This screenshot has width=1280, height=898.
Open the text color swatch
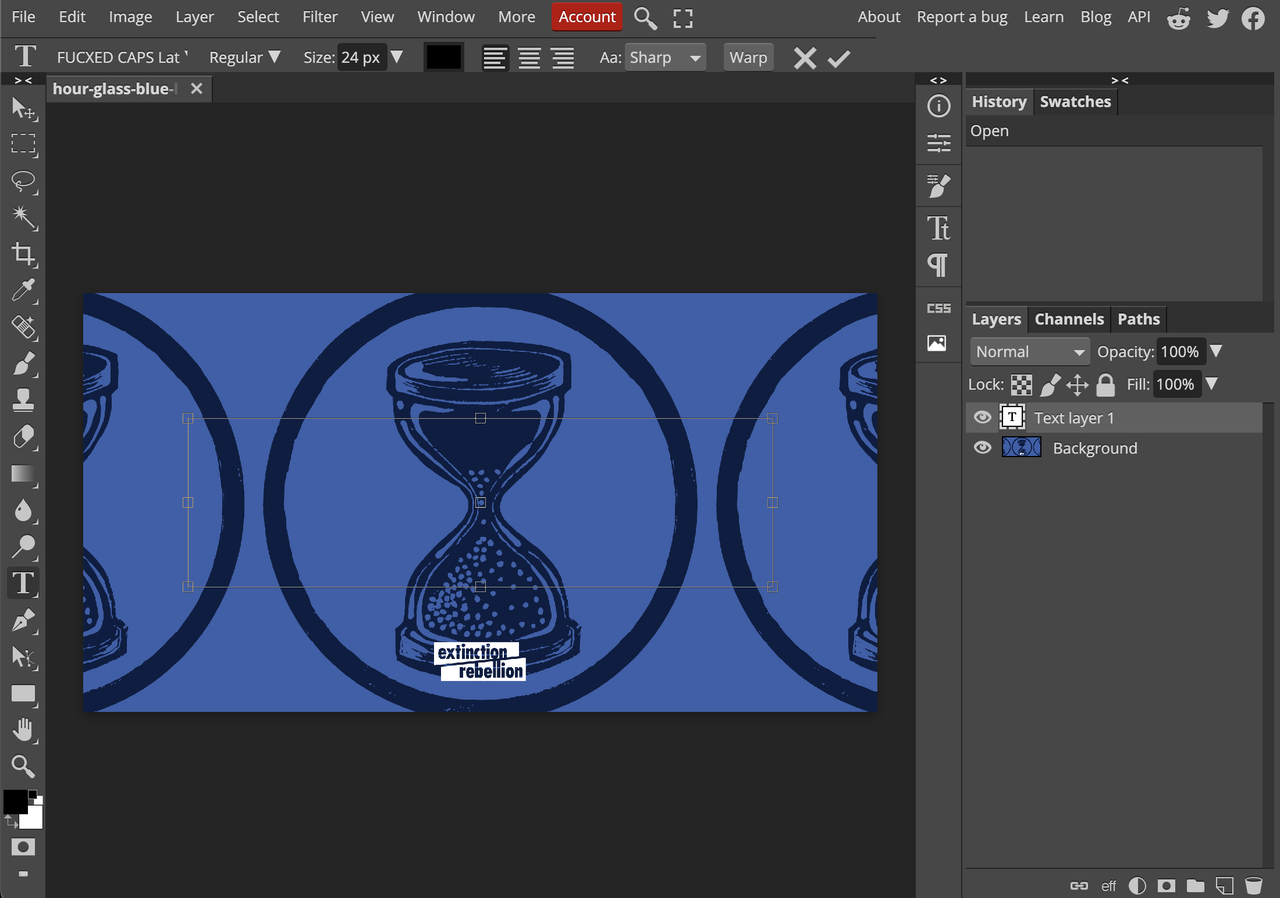tap(443, 58)
